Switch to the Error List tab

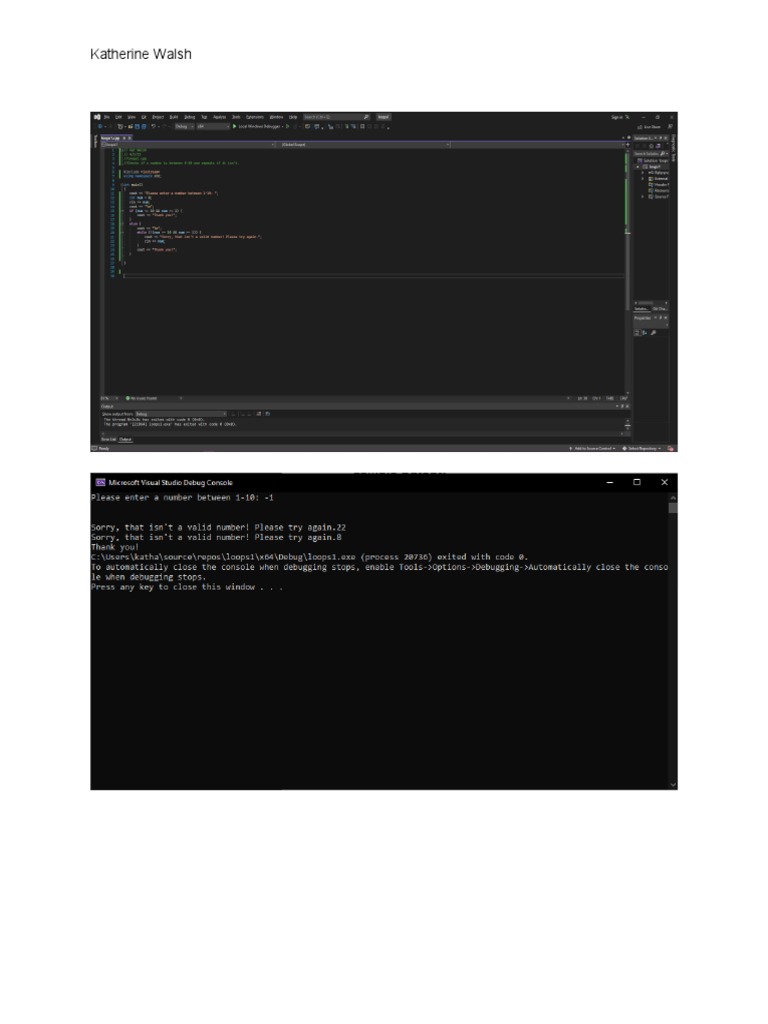pos(108,440)
